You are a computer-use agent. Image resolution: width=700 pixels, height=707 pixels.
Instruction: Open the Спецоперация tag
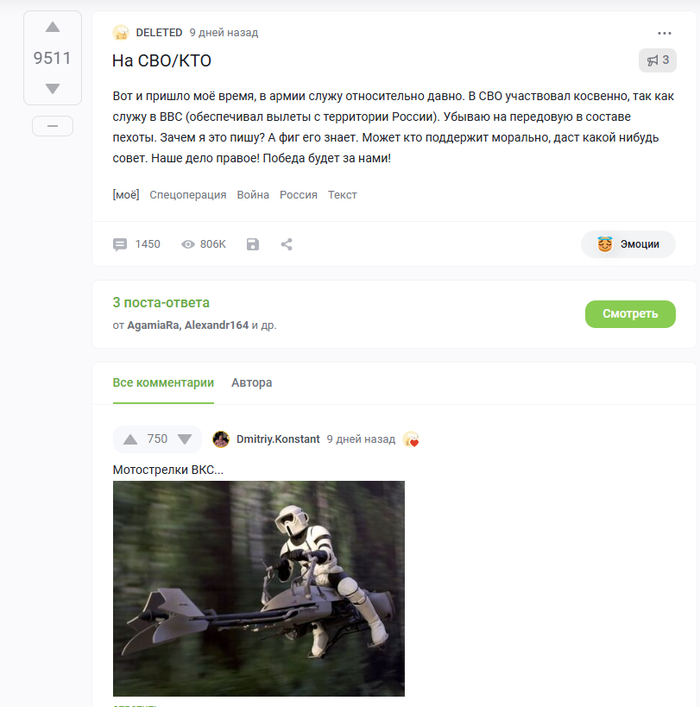(188, 195)
